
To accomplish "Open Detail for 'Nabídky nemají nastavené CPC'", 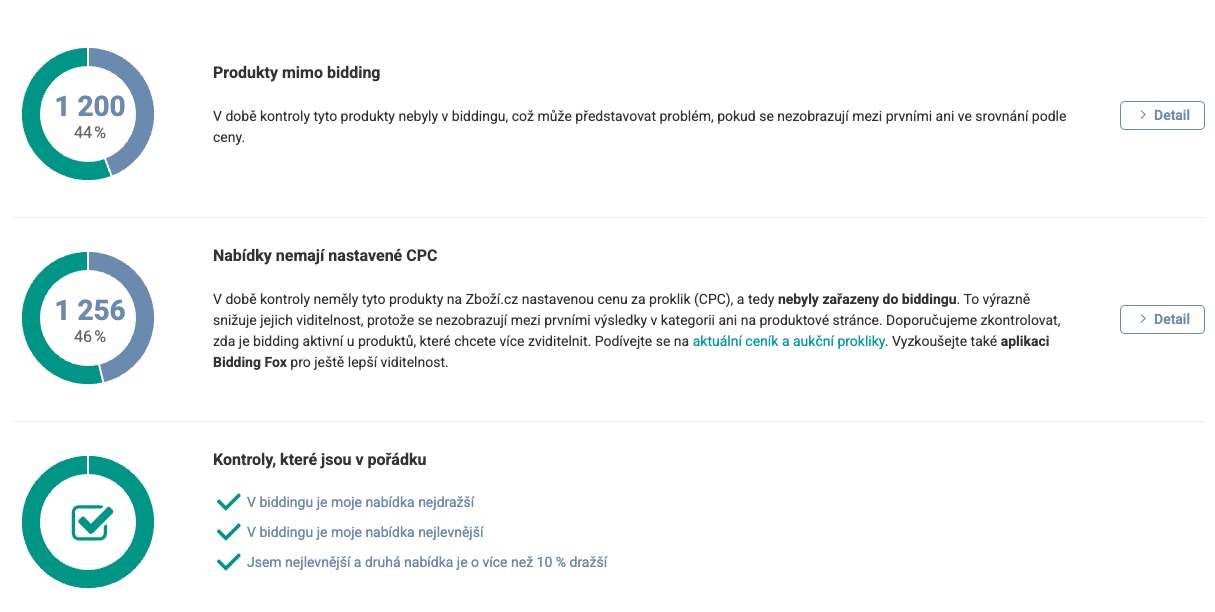I will coord(1162,320).
